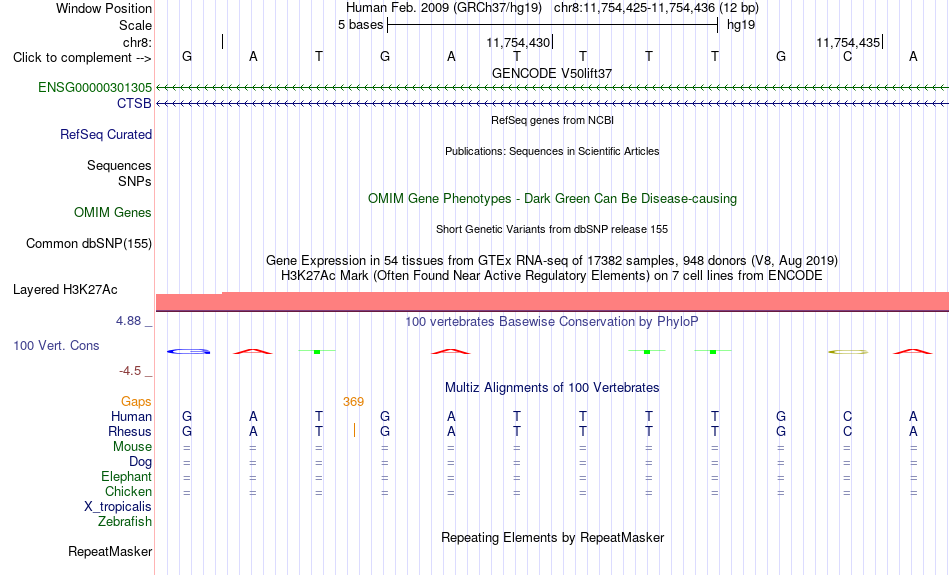950x575 pixels.
Task: Click the RepeatMasker track label
Action: [x=110, y=551]
